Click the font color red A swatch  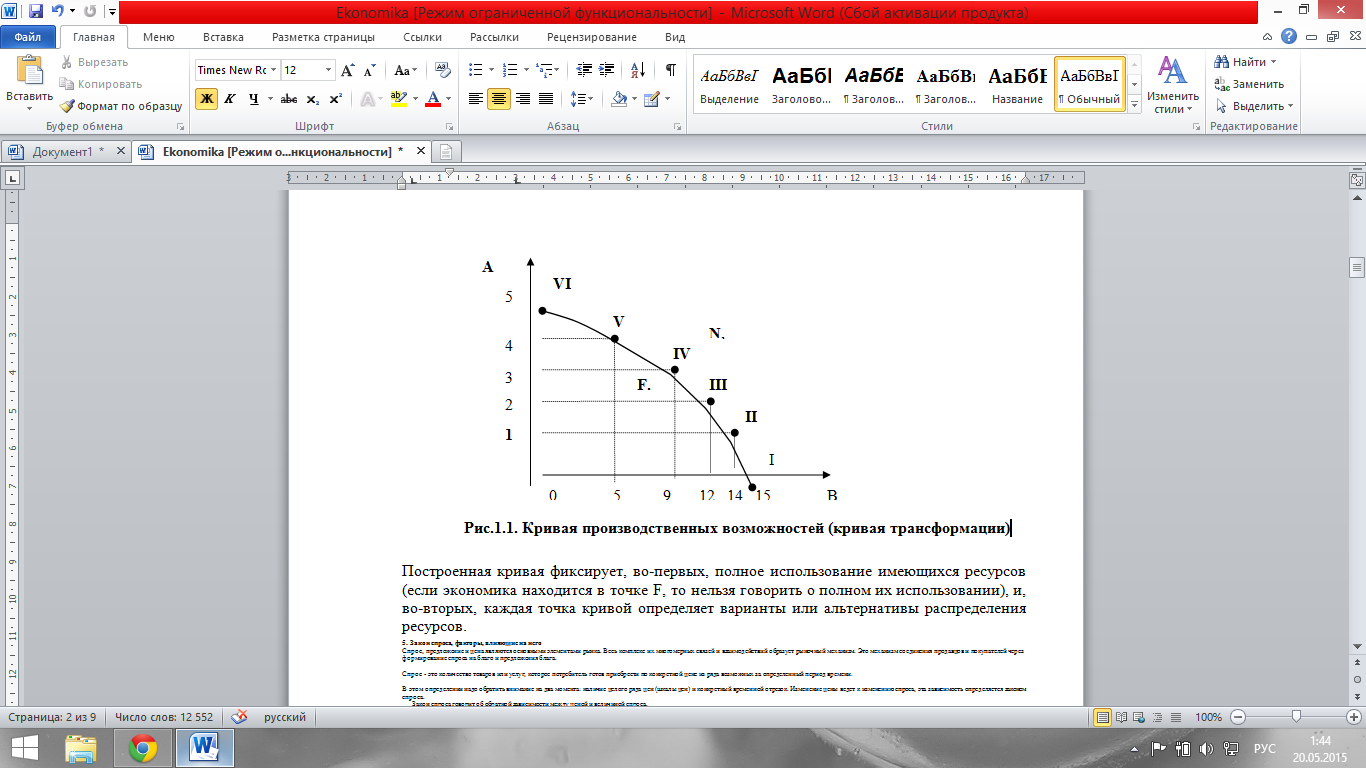pos(433,99)
